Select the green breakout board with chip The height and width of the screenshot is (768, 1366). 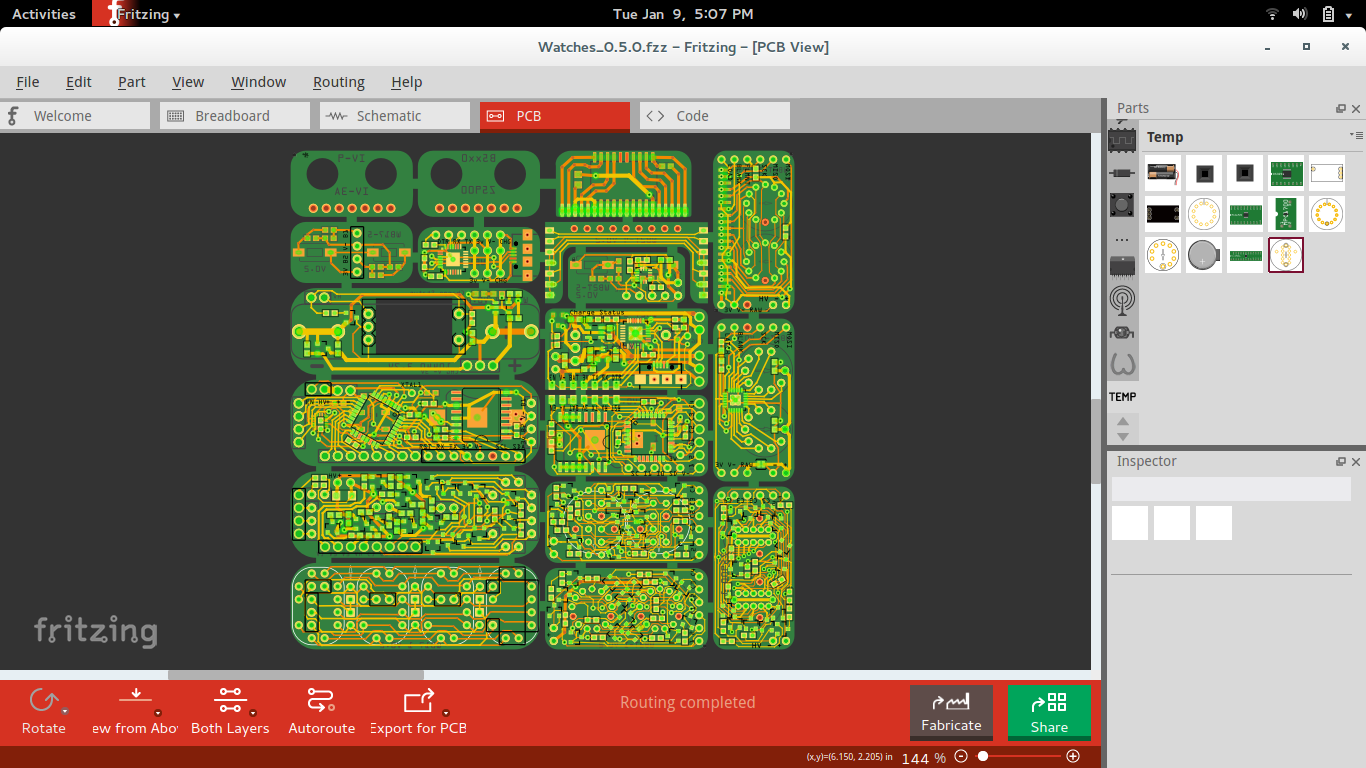[x=1286, y=173]
